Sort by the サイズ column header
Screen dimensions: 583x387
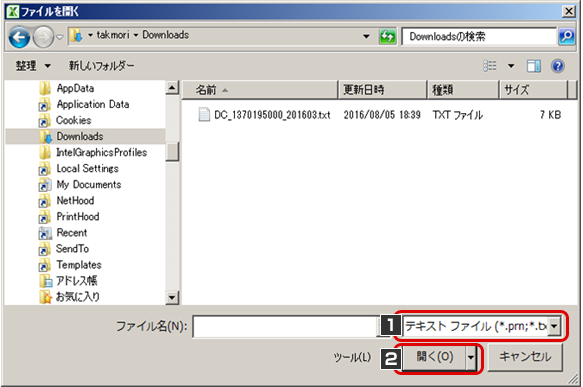pos(534,90)
